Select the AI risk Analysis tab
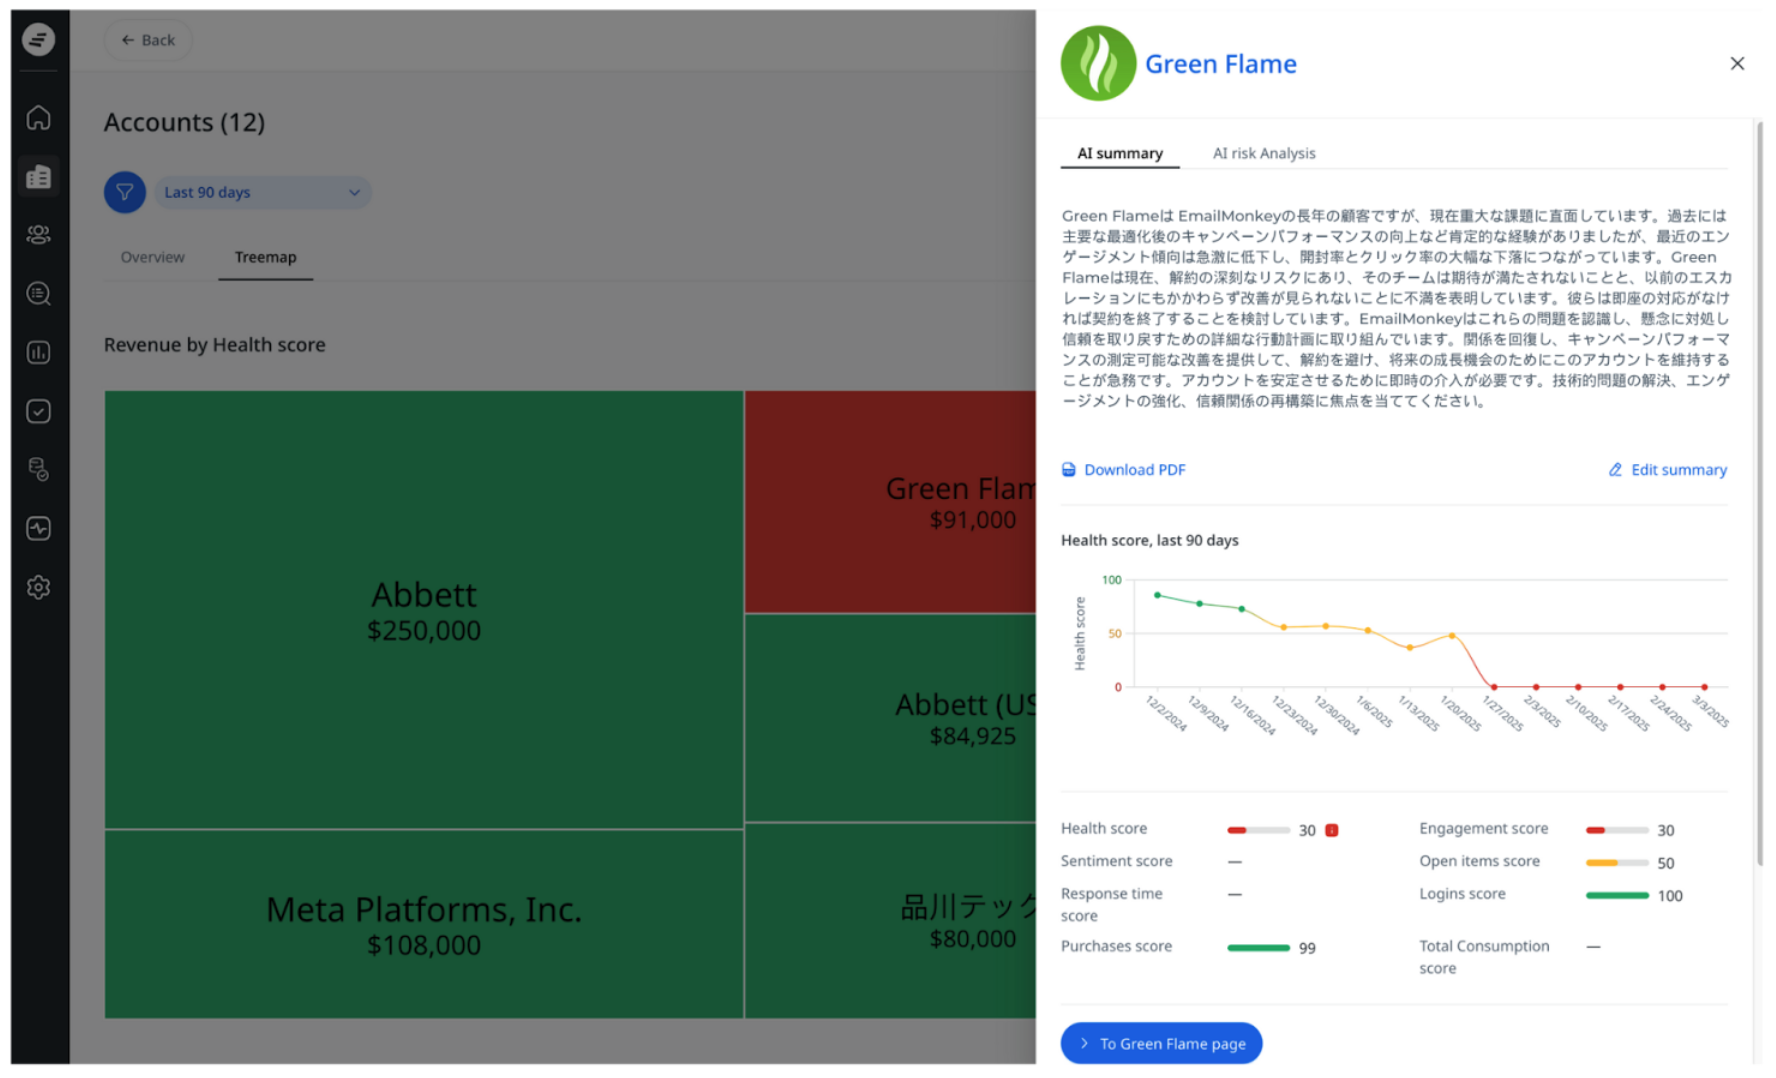This screenshot has width=1776, height=1078. [x=1264, y=153]
